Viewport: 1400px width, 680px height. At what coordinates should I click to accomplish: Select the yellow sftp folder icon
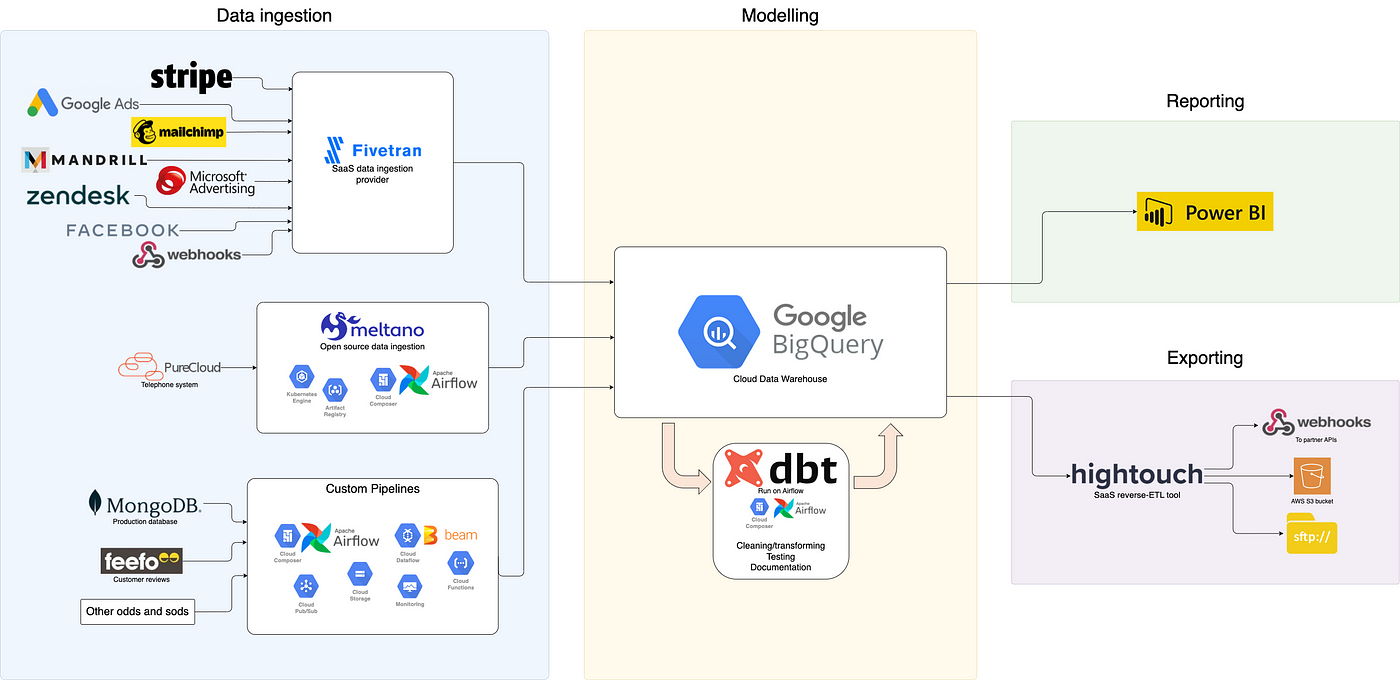click(x=1312, y=533)
